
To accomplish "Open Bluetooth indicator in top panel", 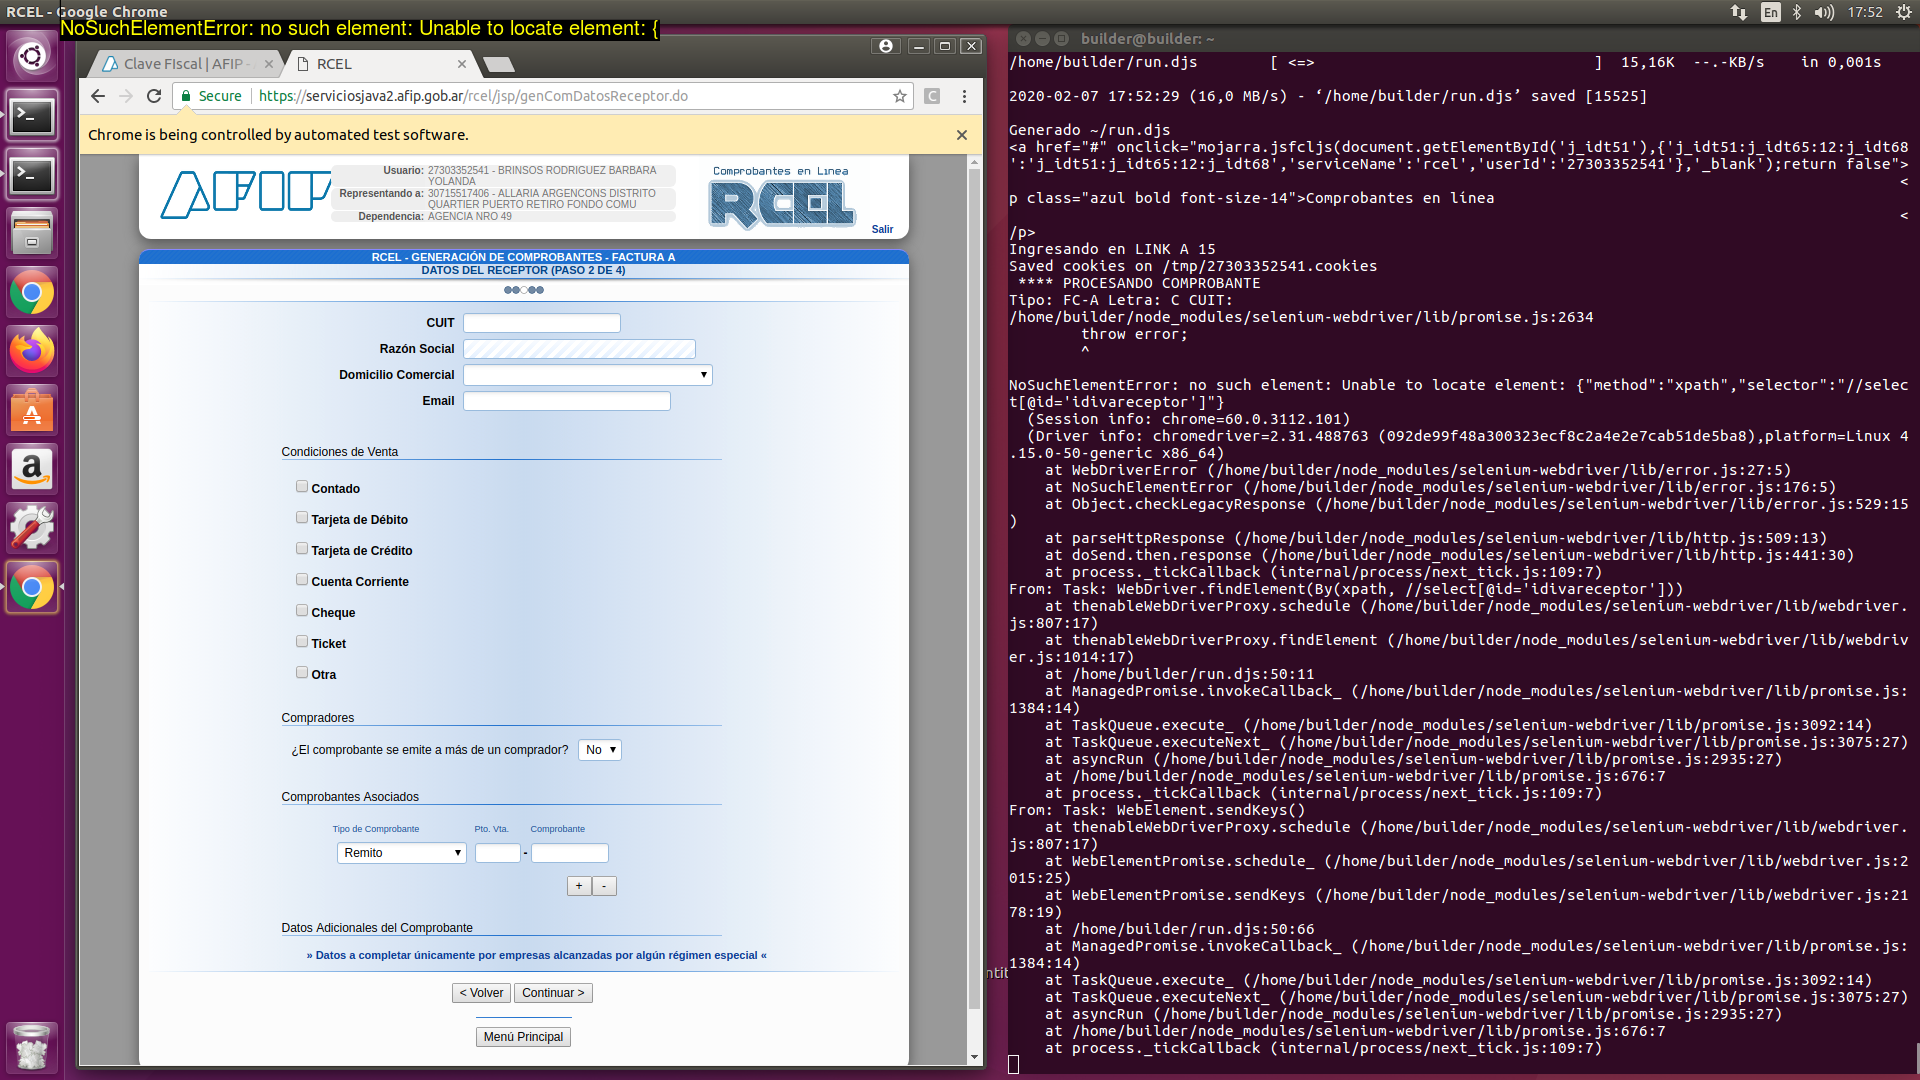I will pos(1797,12).
